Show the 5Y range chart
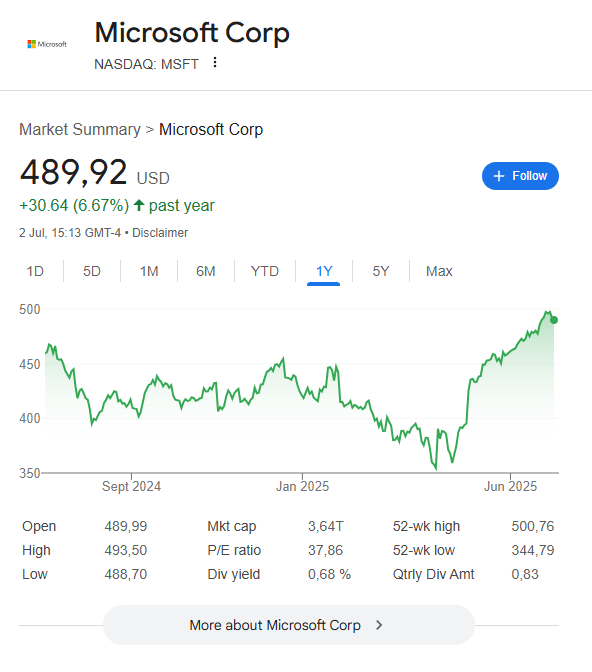Image resolution: width=592 pixels, height=672 pixels. (x=381, y=271)
